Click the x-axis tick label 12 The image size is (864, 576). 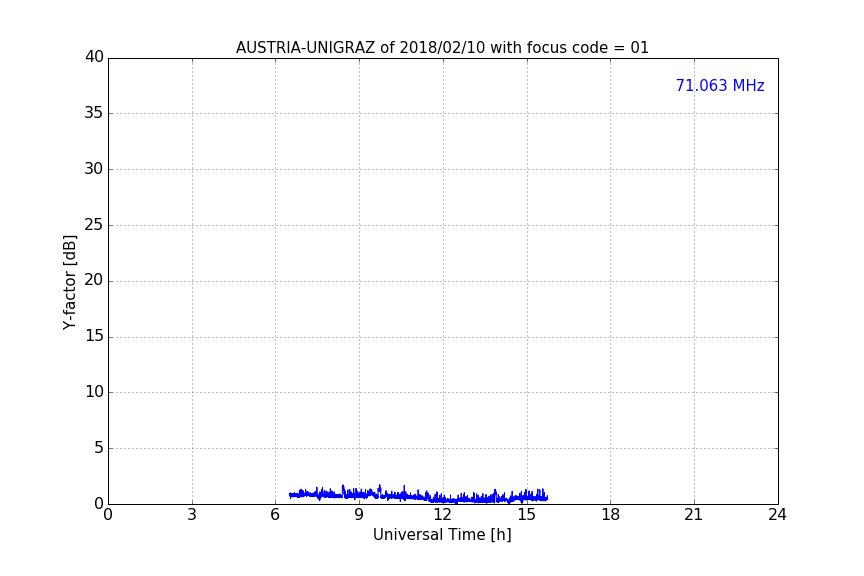(x=443, y=515)
